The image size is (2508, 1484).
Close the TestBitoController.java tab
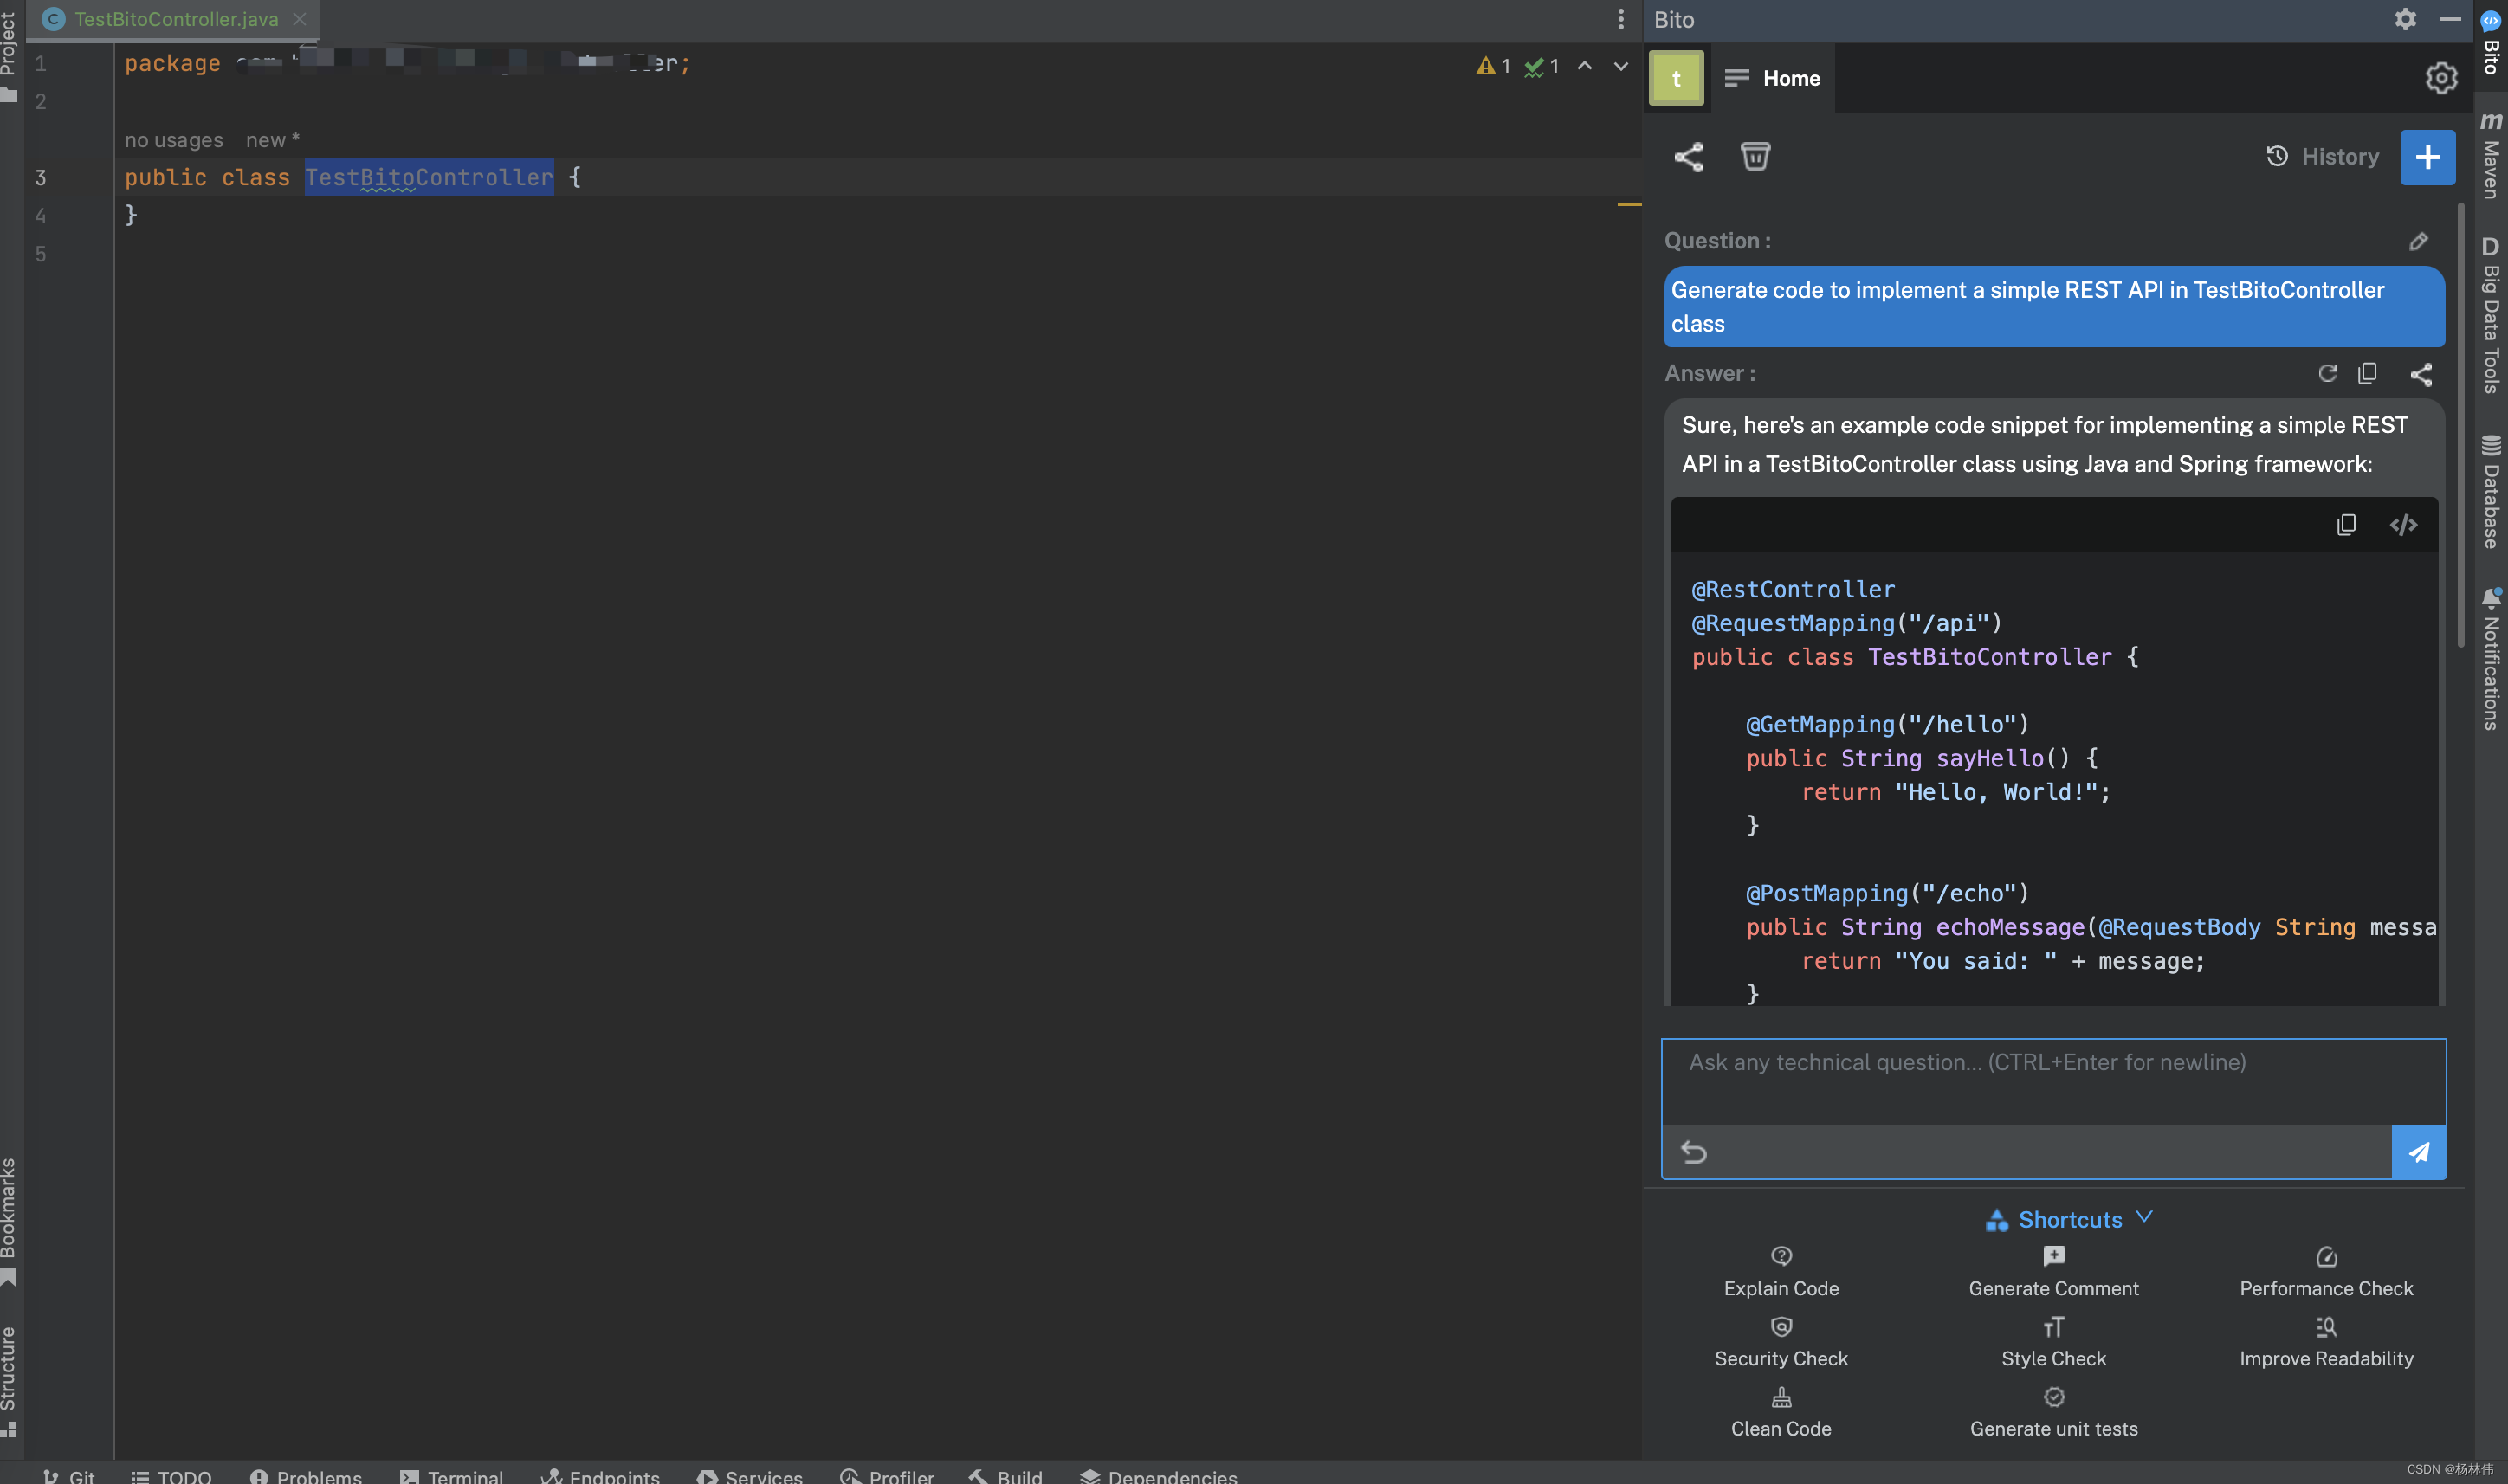coord(299,19)
